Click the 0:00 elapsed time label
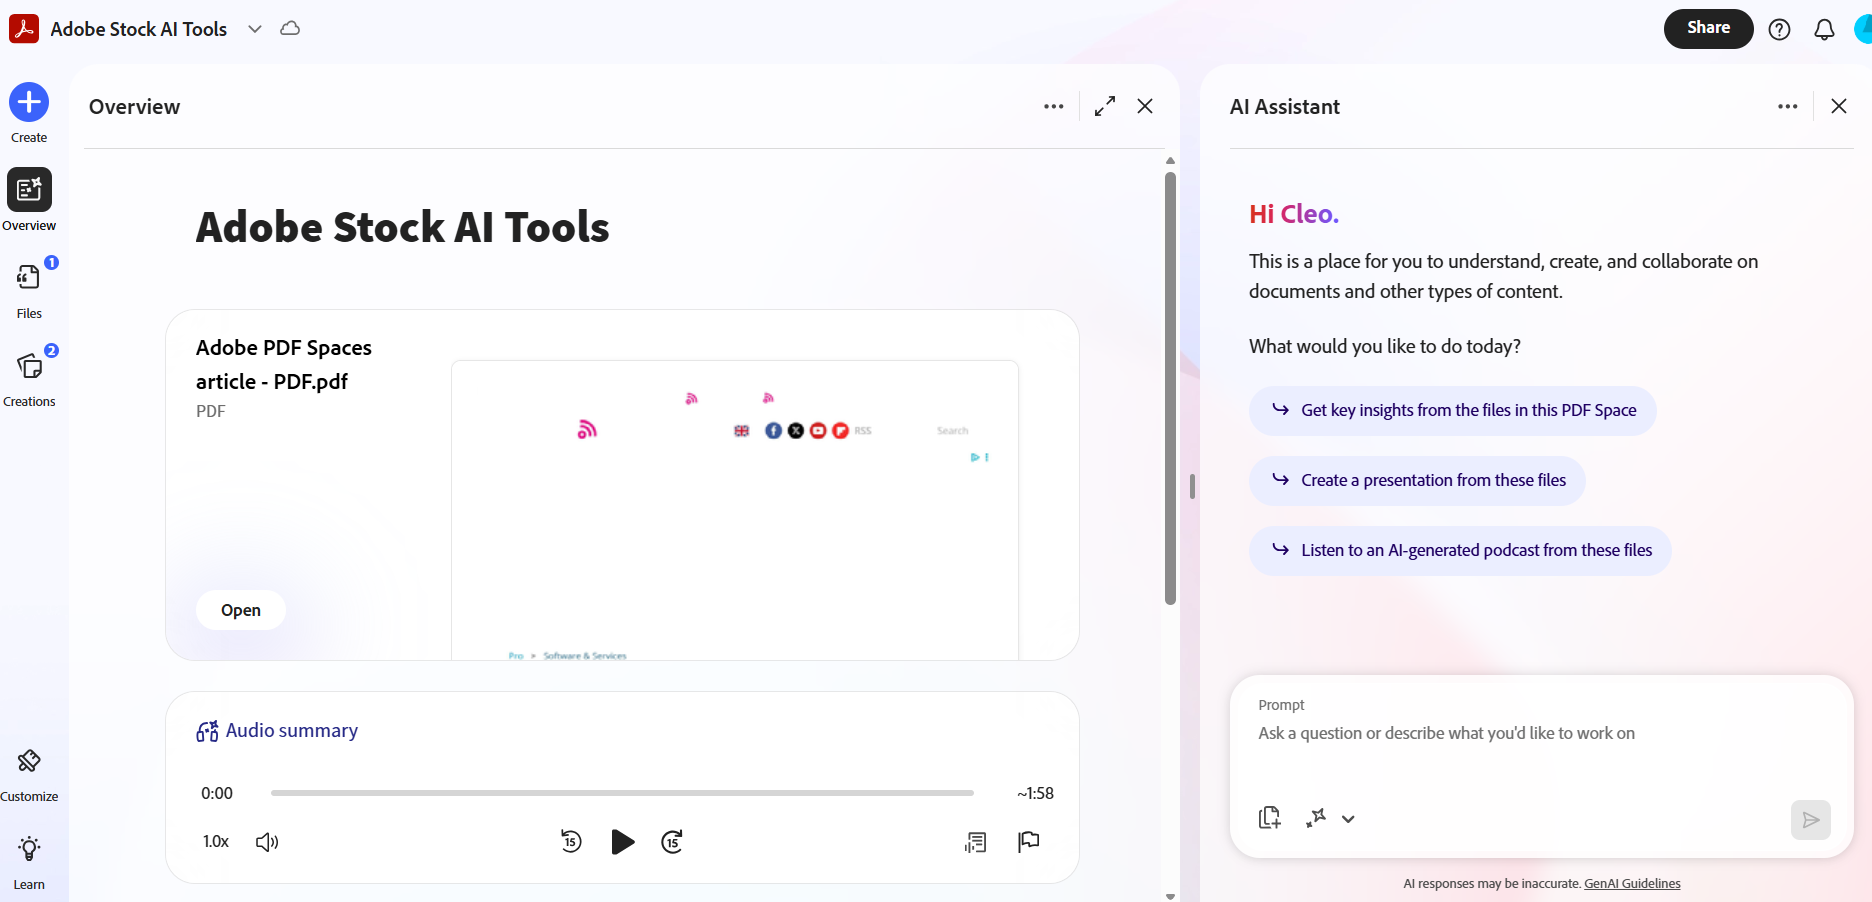This screenshot has width=1872, height=902. tap(217, 793)
